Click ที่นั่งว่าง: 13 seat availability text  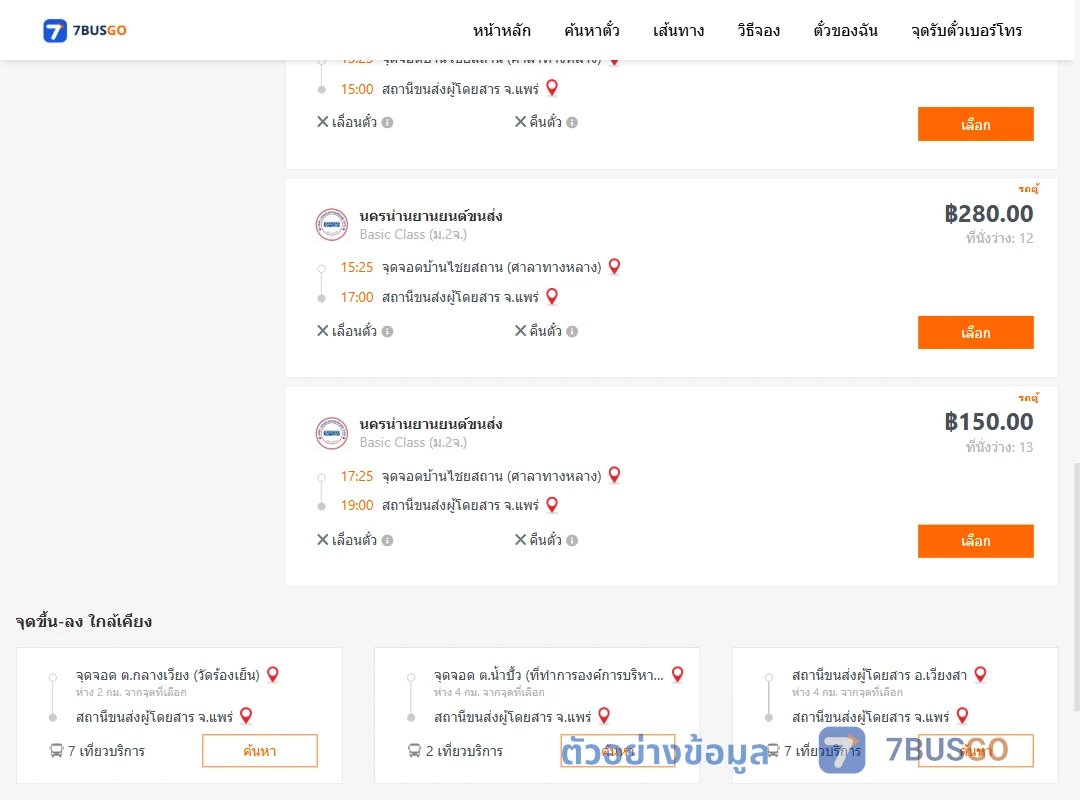pyautogui.click(x=999, y=447)
